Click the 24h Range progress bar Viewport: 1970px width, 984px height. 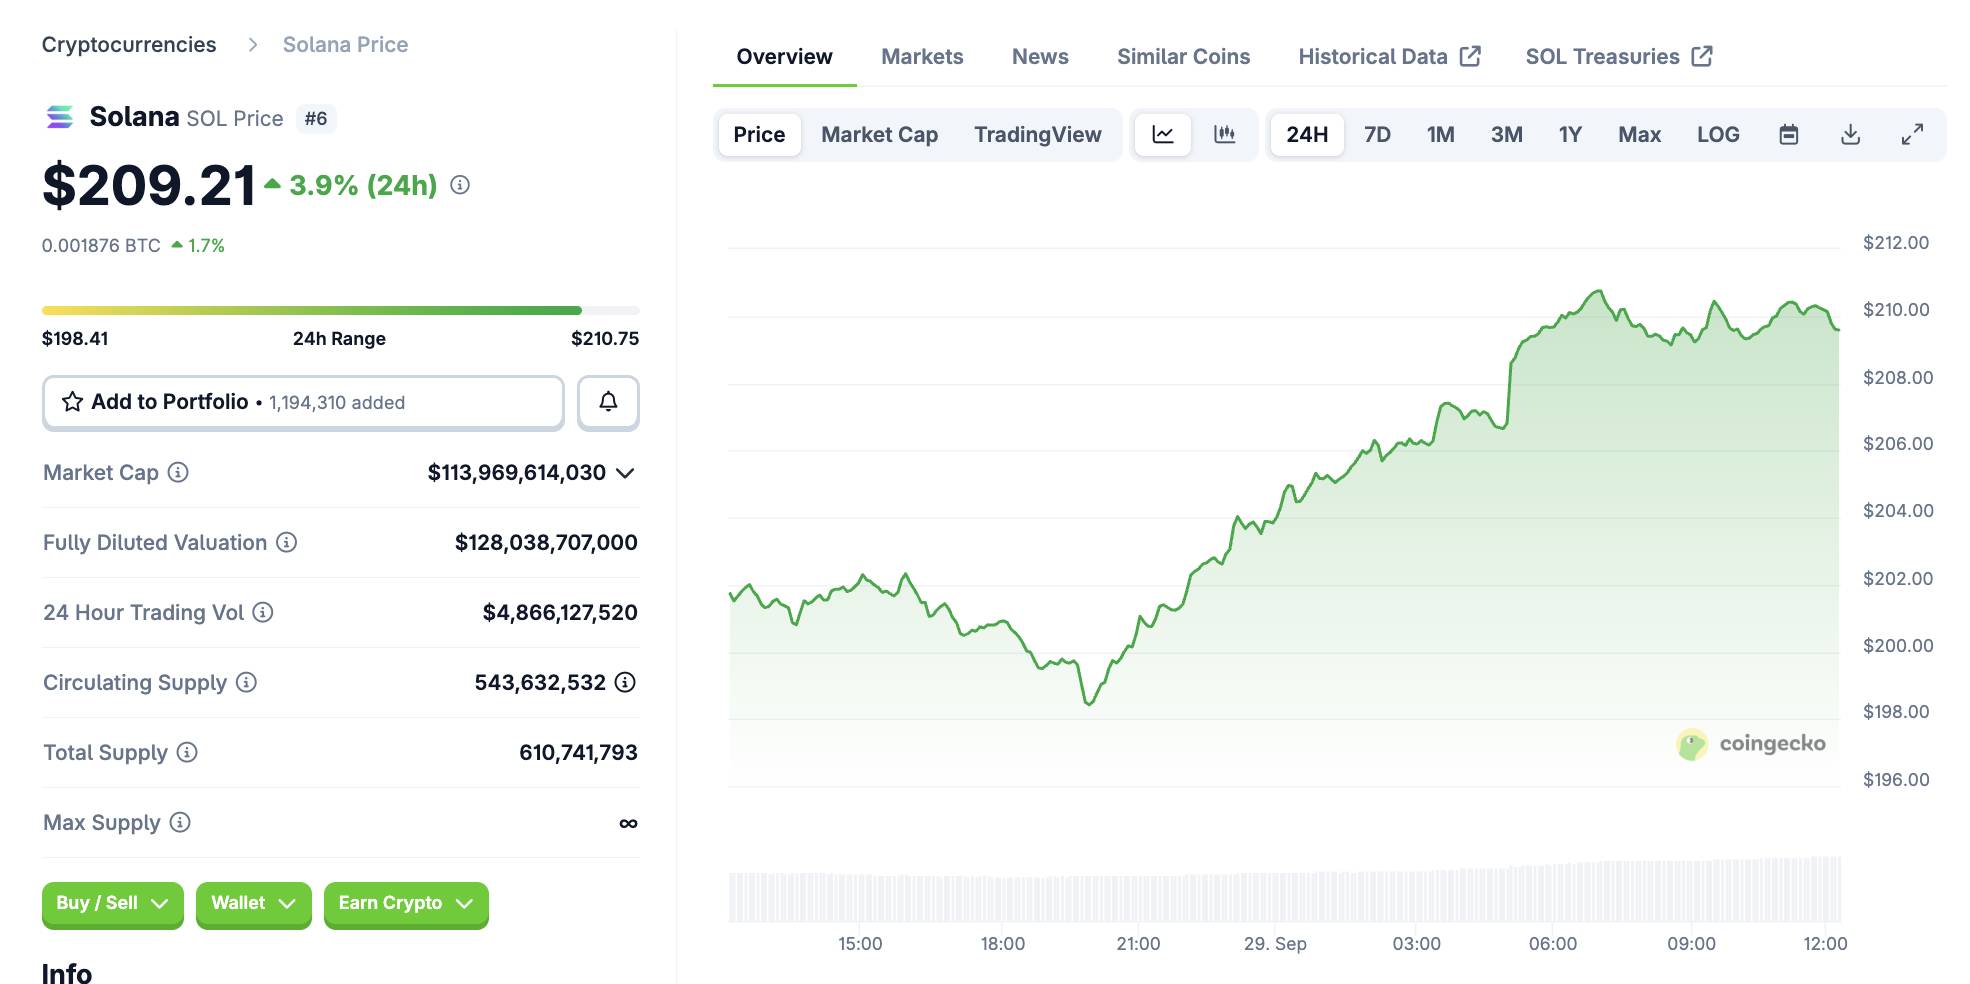[340, 311]
